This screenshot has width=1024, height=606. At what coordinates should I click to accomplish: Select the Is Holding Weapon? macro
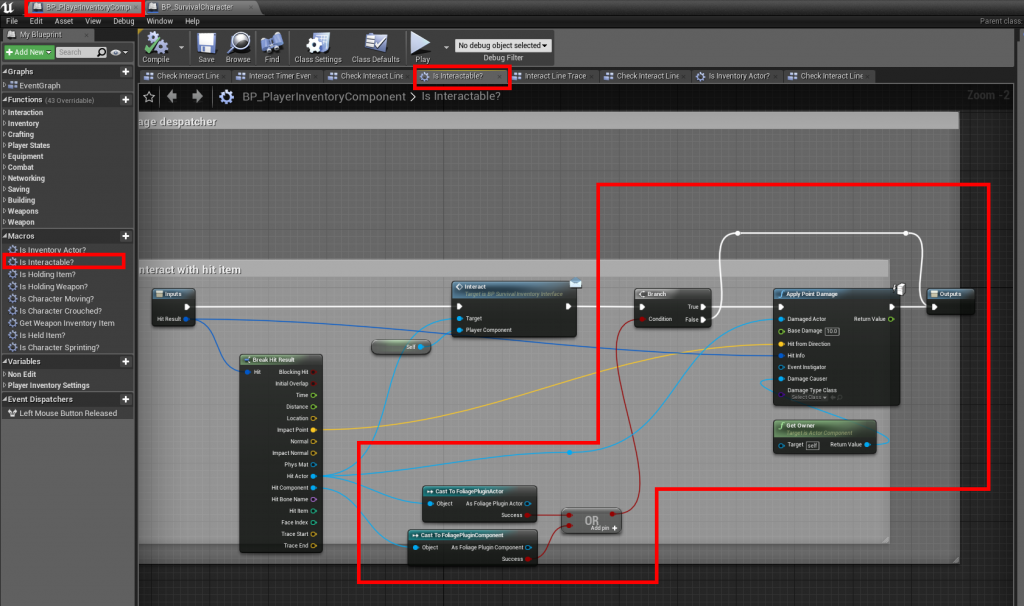tap(53, 287)
